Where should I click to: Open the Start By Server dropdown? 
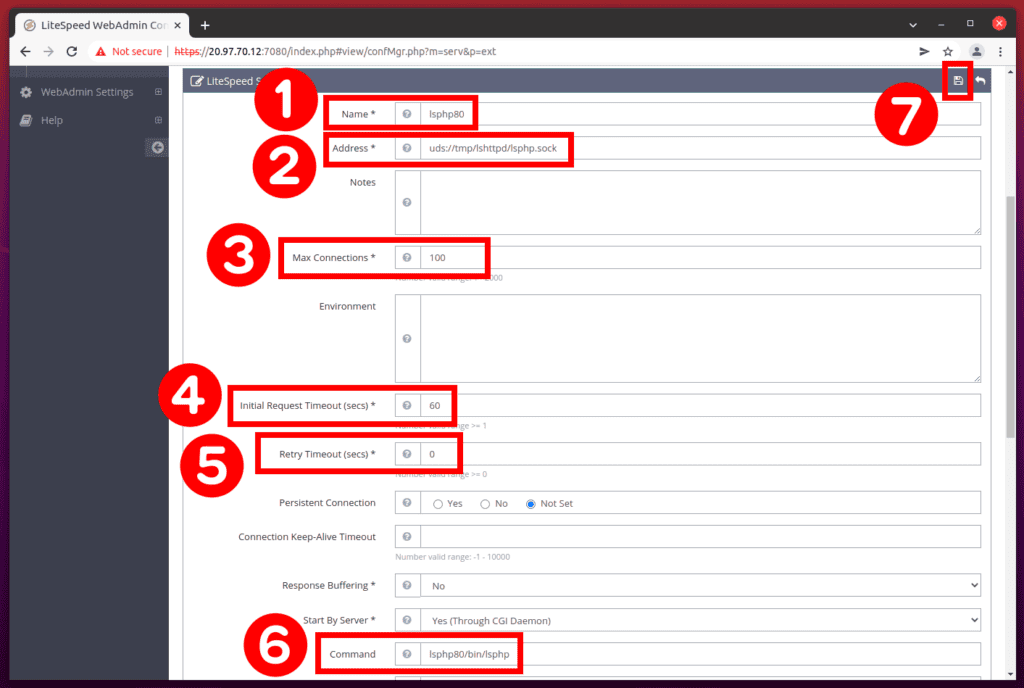(701, 620)
